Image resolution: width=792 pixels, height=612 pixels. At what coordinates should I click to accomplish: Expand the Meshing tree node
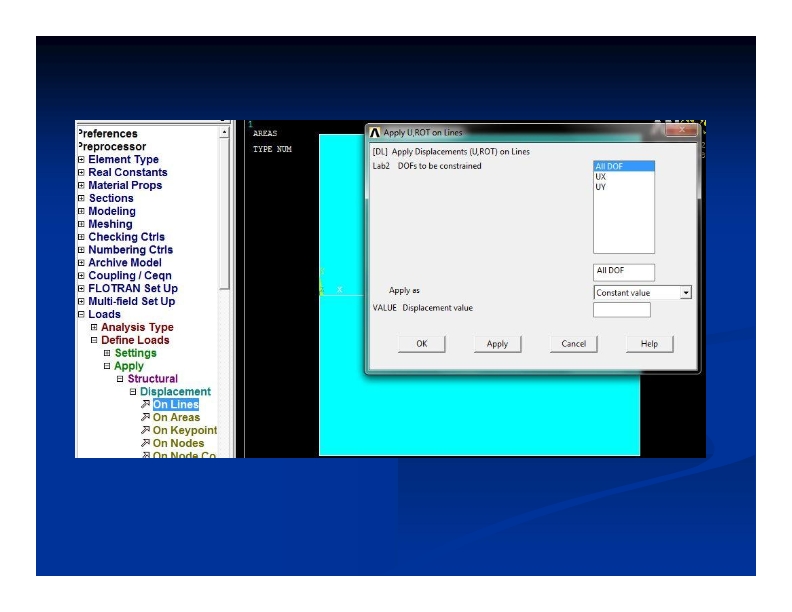pyautogui.click(x=81, y=225)
